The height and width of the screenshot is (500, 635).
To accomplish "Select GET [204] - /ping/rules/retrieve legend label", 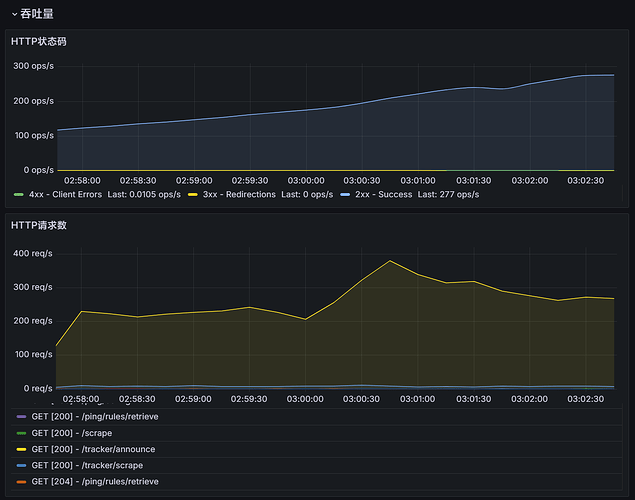I will pyautogui.click(x=94, y=481).
